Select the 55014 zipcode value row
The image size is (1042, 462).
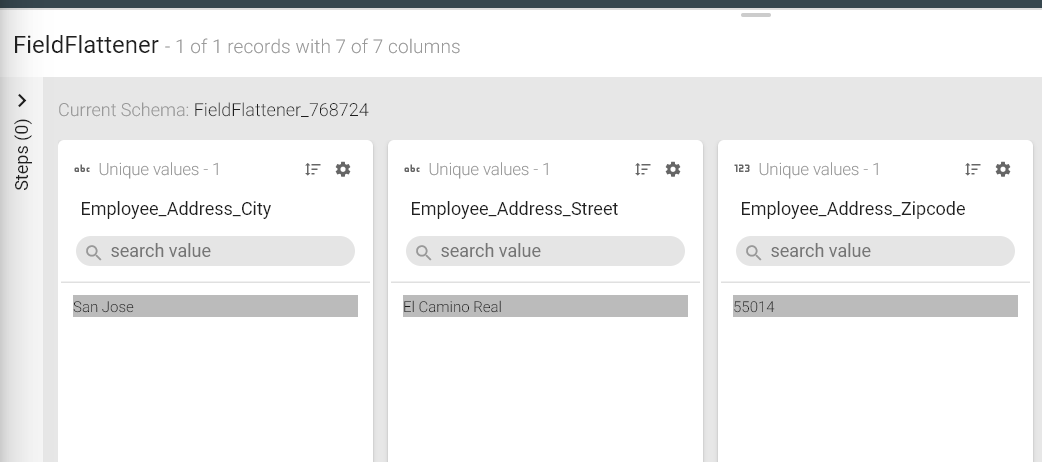[x=876, y=307]
